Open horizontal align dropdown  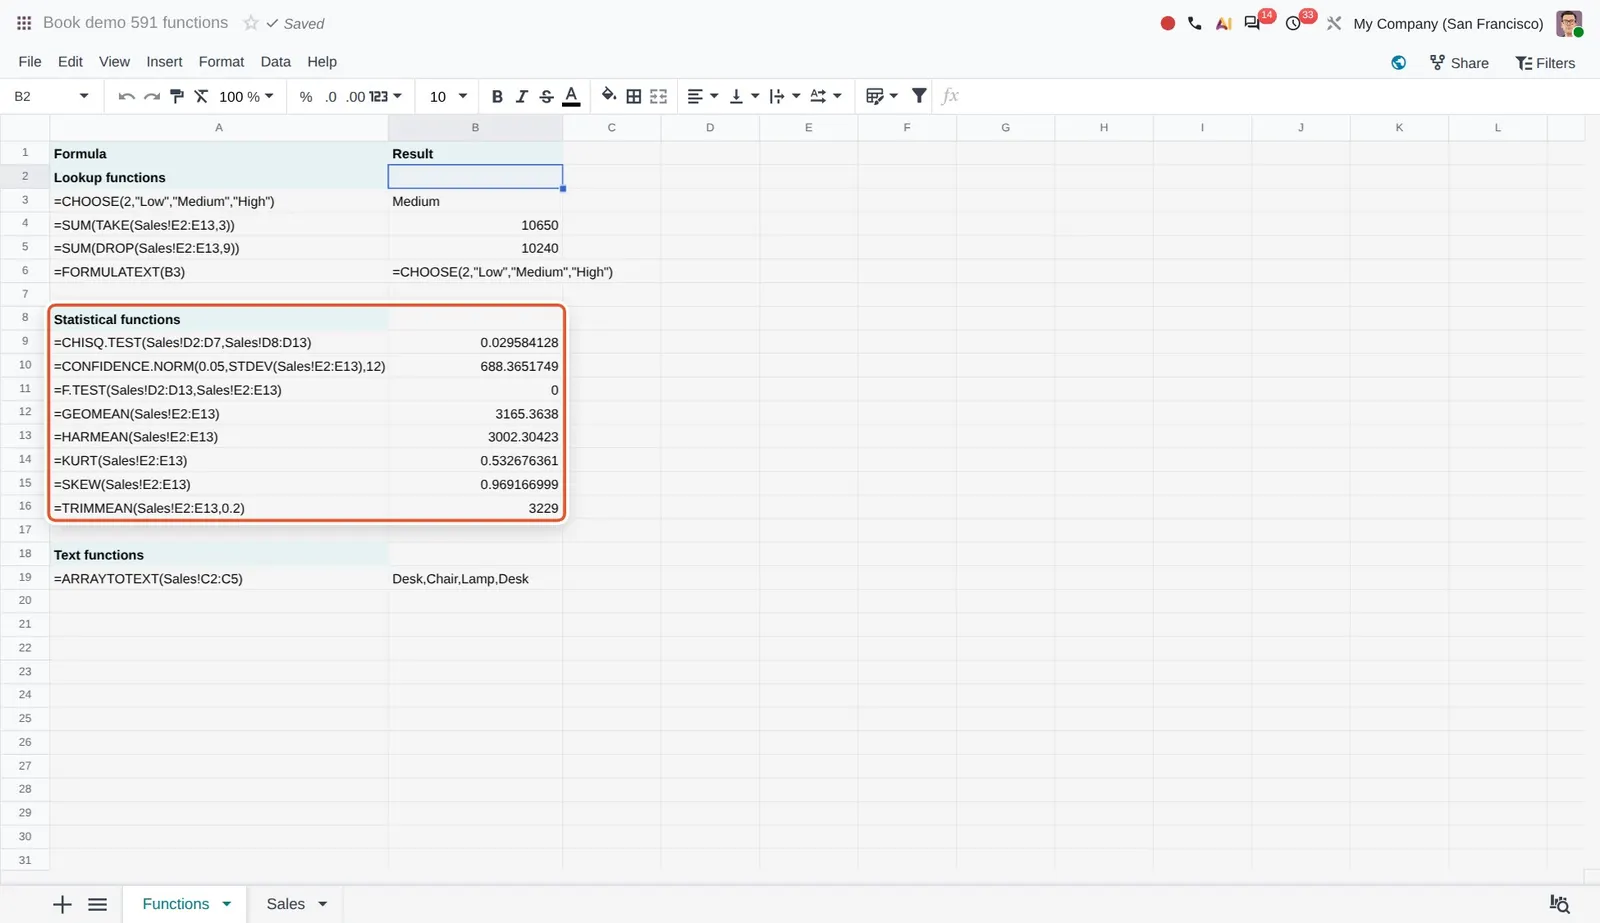[703, 97]
